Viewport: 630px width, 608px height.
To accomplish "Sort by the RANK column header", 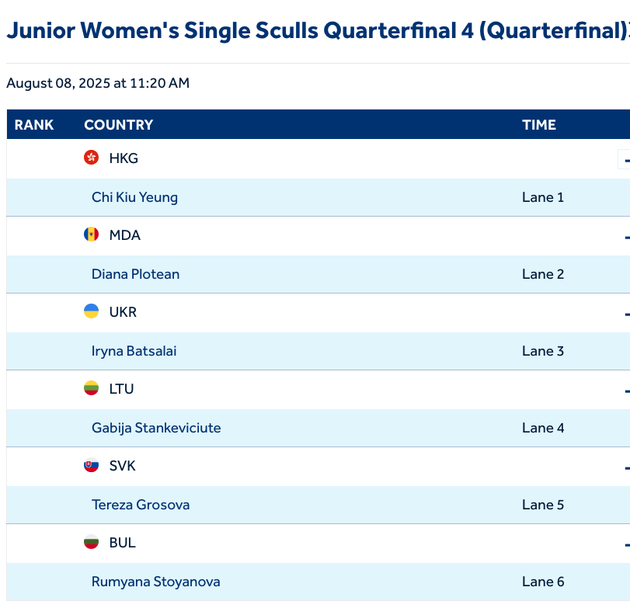I will coord(34,125).
